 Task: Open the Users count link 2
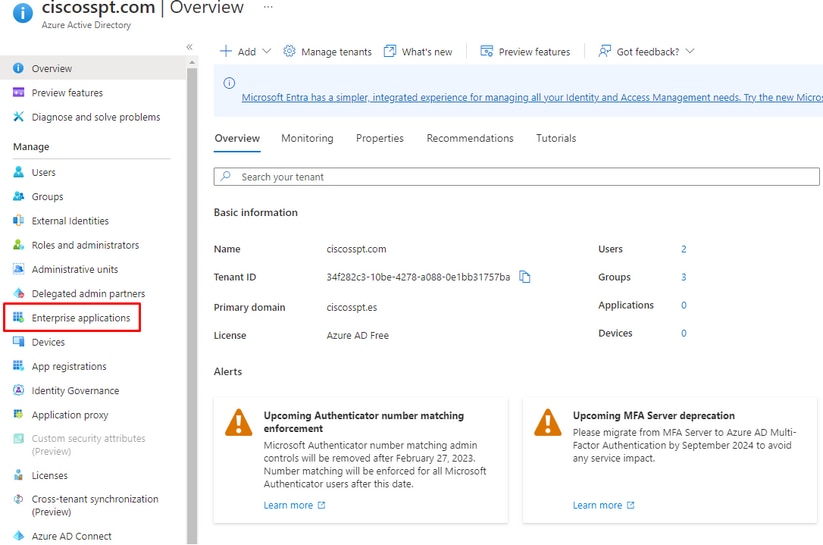683,249
